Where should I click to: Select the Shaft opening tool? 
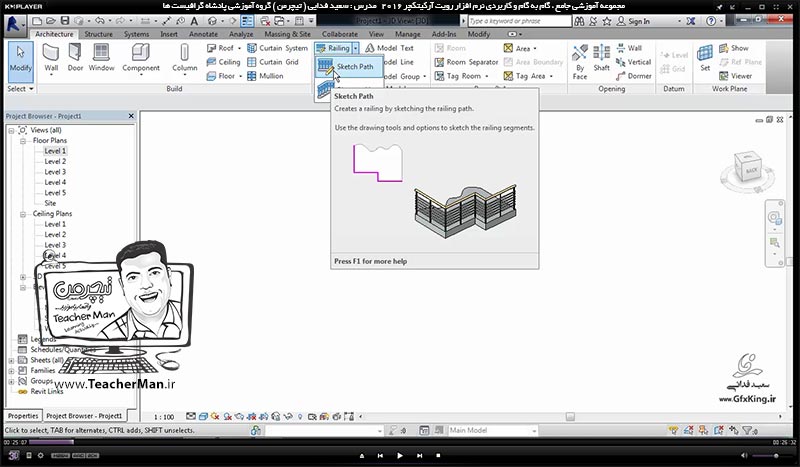[x=602, y=58]
